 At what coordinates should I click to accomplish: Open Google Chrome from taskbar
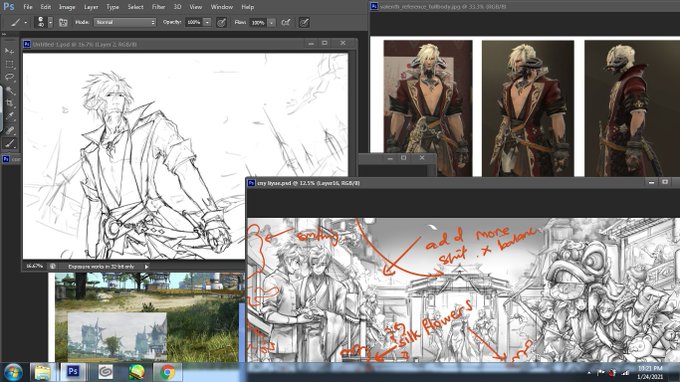click(x=168, y=372)
